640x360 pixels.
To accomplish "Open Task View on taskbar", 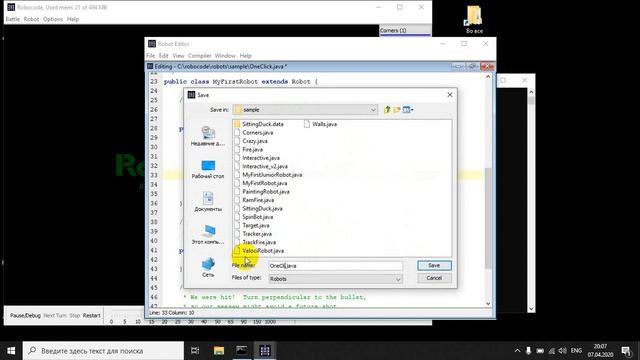I will (x=195, y=351).
